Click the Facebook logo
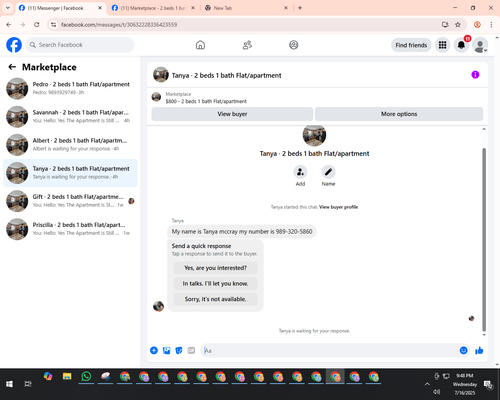500x400 pixels. (x=14, y=45)
